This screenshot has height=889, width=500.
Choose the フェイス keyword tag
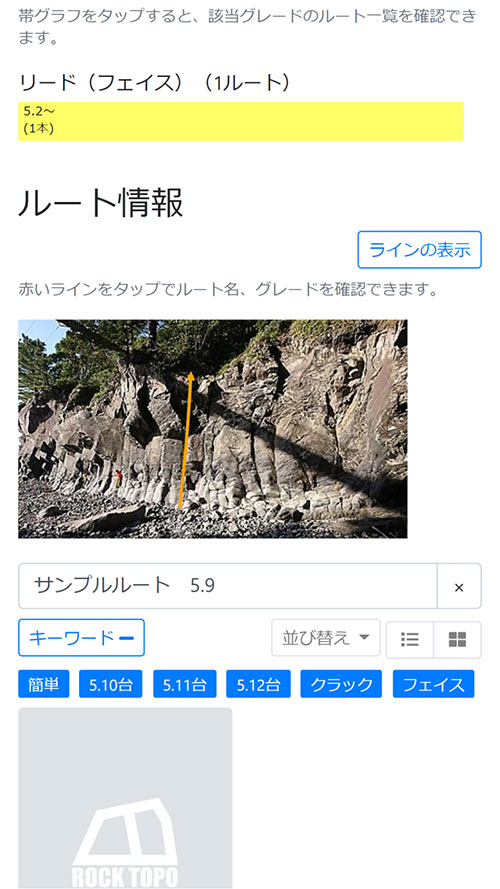pos(434,684)
